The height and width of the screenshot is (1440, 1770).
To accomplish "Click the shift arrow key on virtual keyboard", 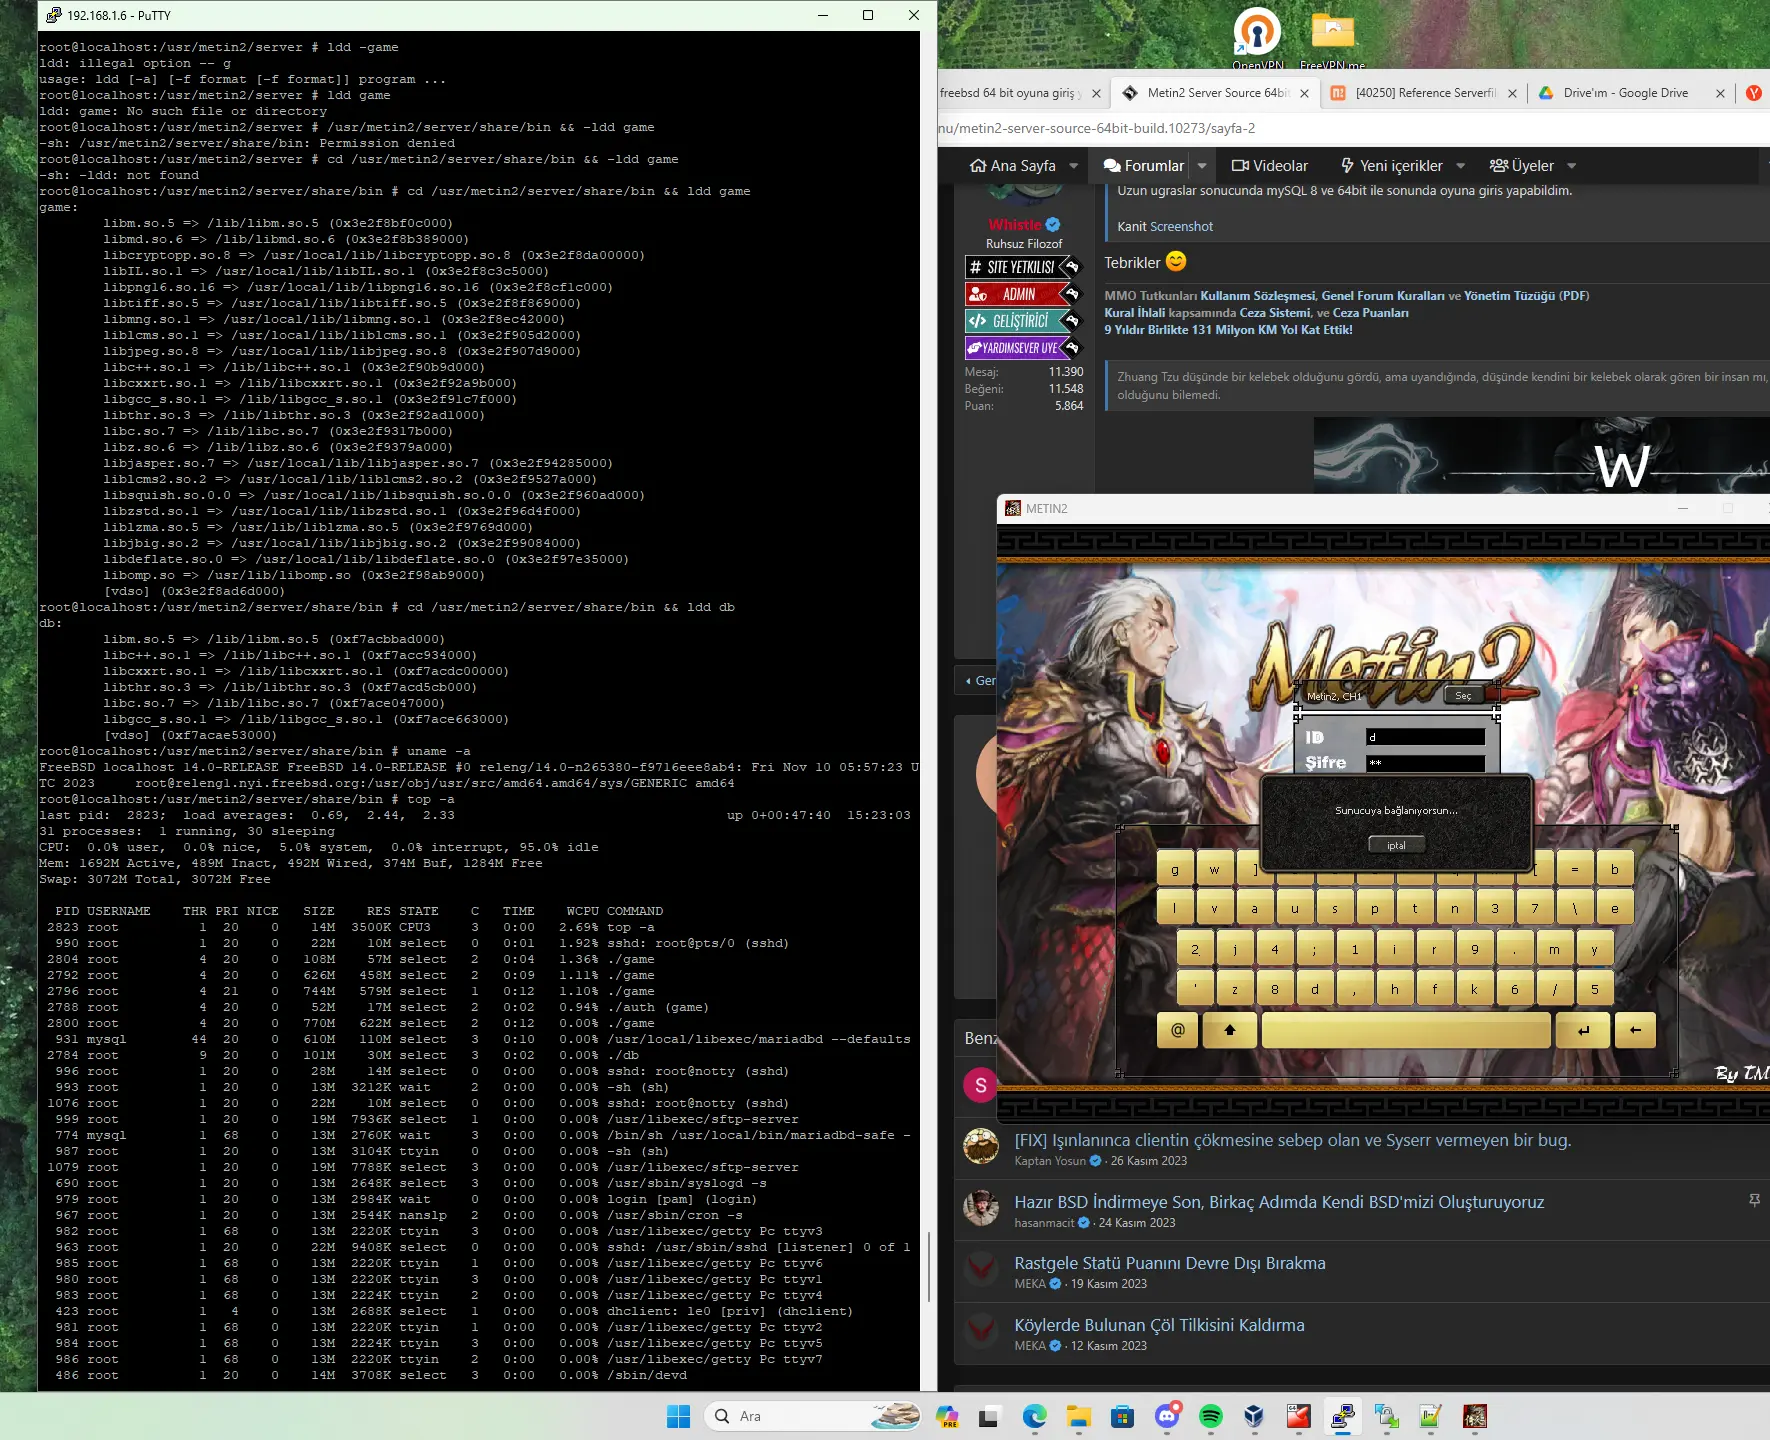I will tap(1230, 1030).
